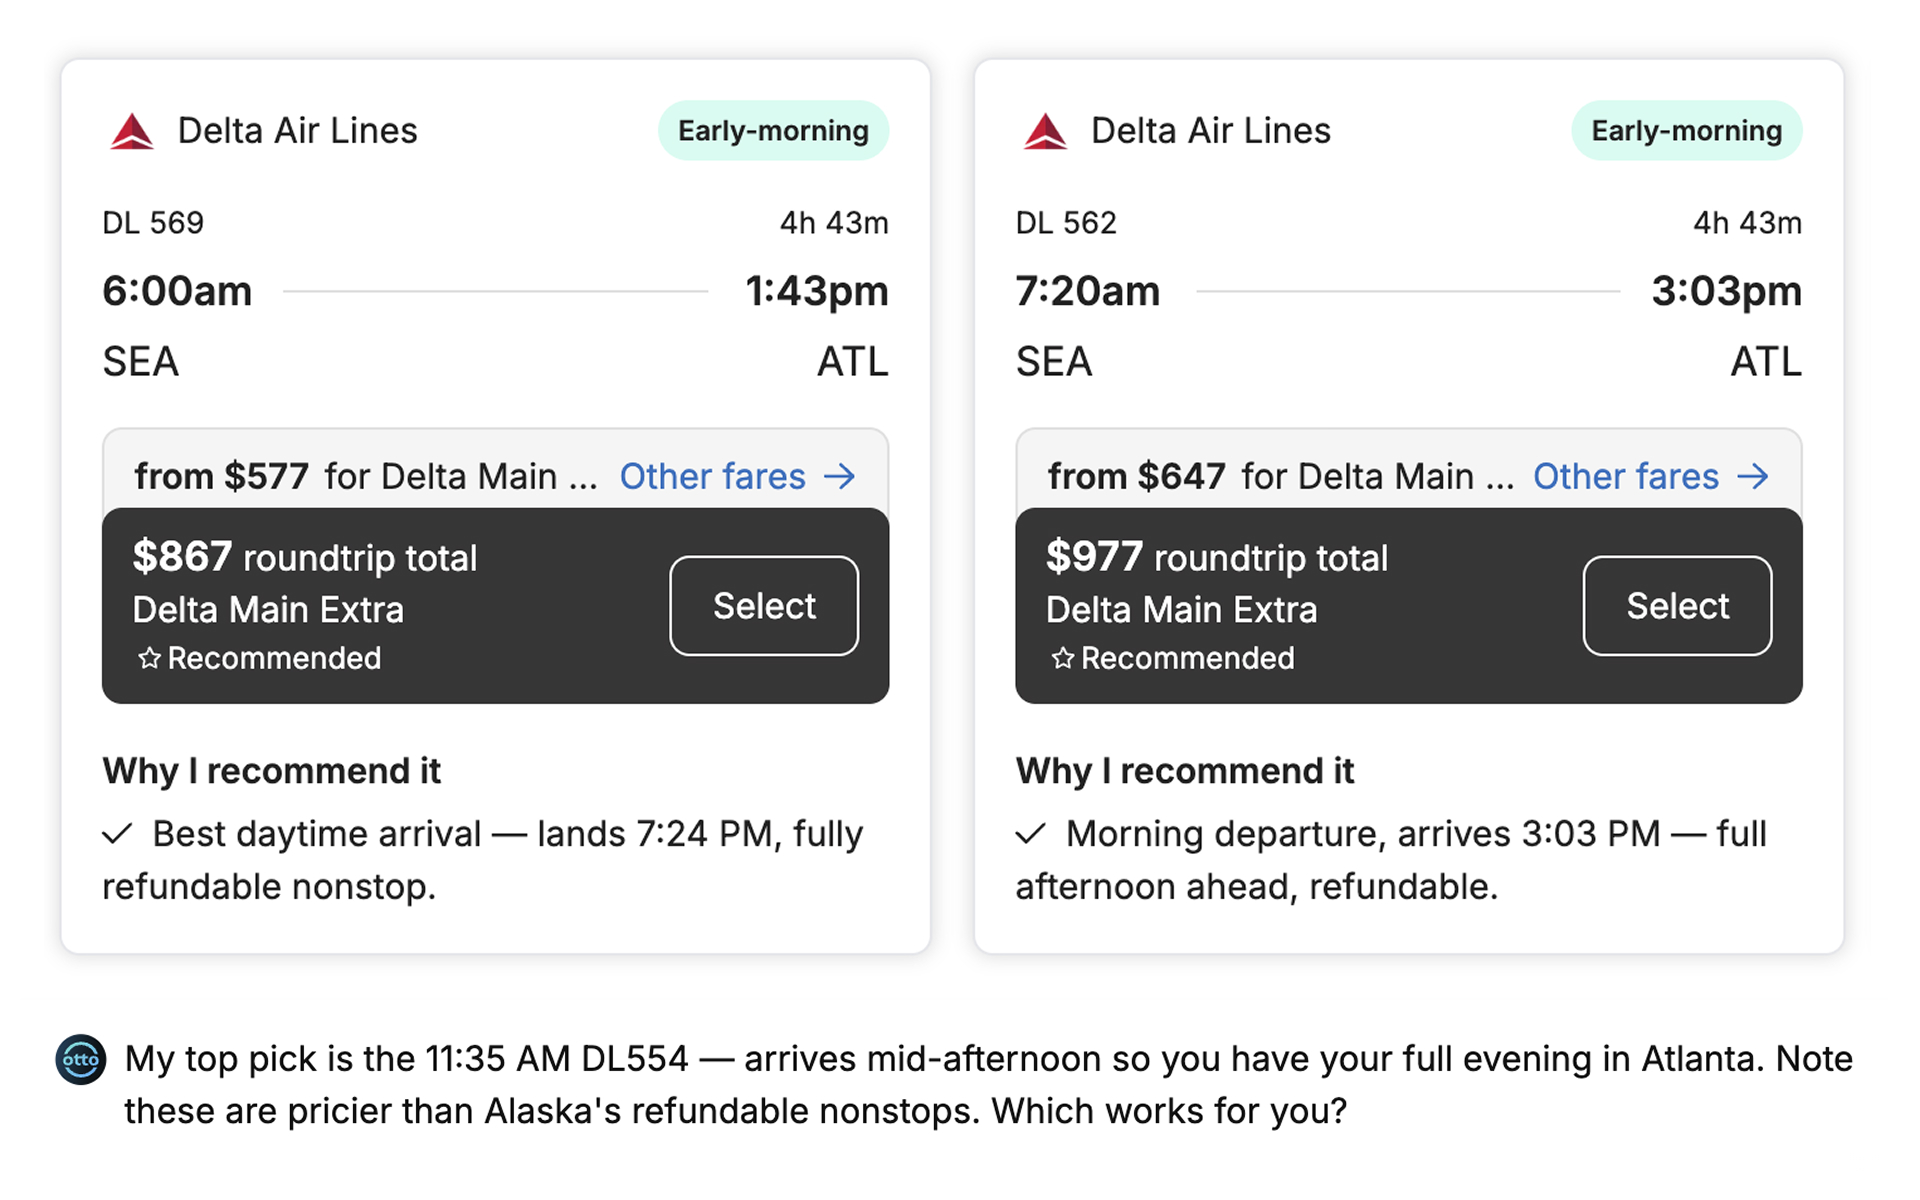The height and width of the screenshot is (1200, 1920).
Task: Click the Otto message about DL554 top pick
Action: click(x=988, y=1085)
